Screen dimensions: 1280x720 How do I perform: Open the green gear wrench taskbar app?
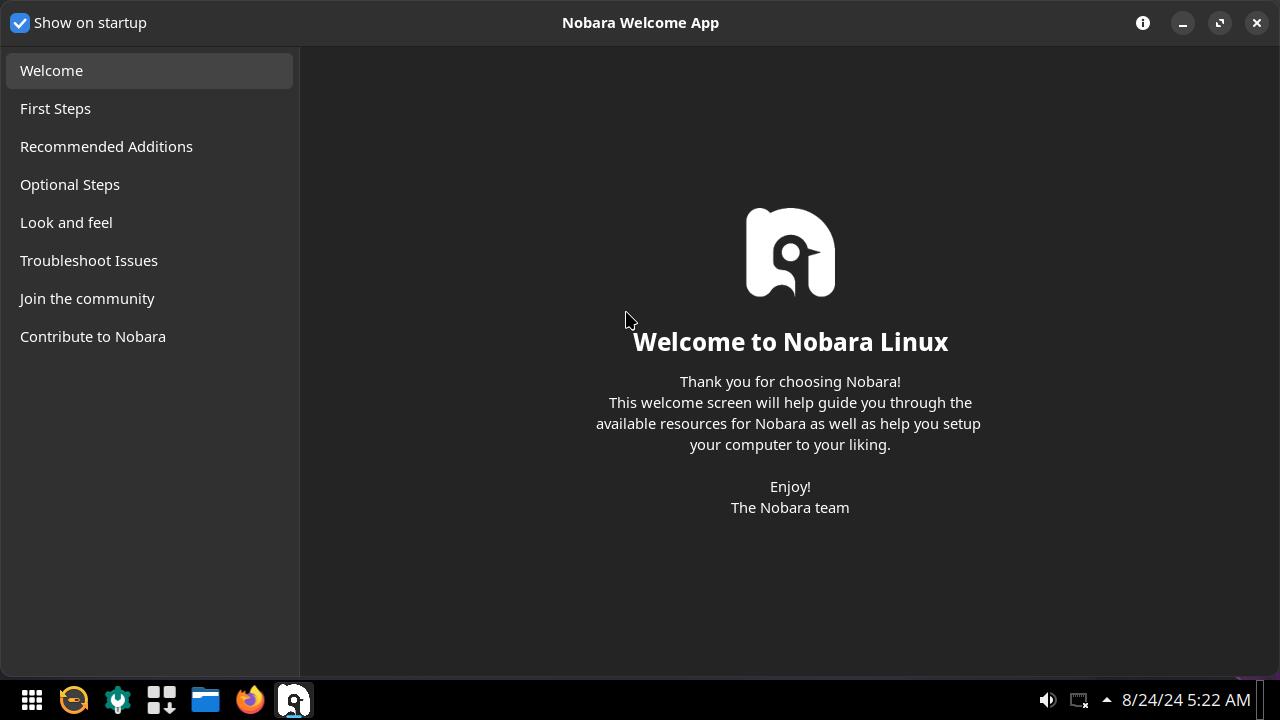coord(118,700)
